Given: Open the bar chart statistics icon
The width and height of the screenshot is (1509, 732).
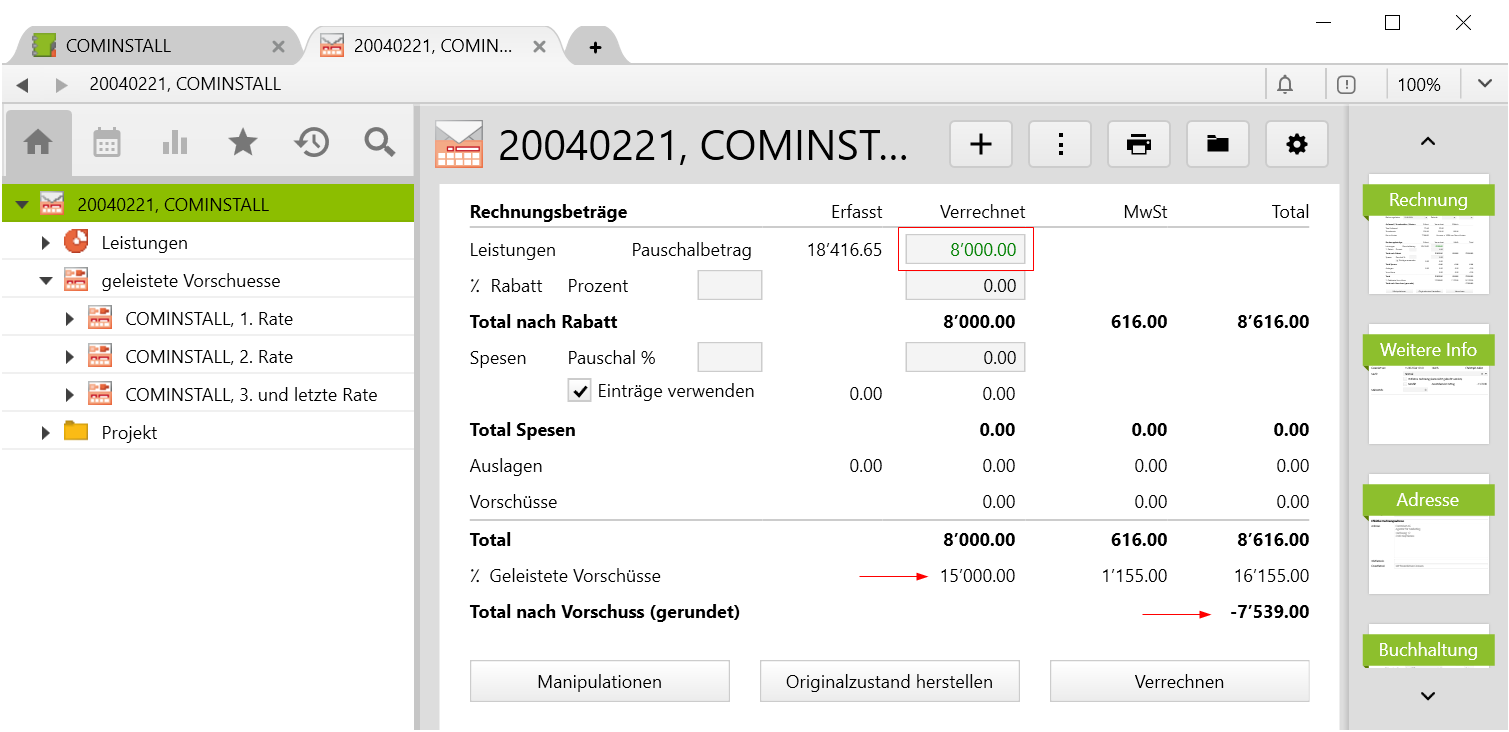Looking at the screenshot, I should tap(175, 143).
